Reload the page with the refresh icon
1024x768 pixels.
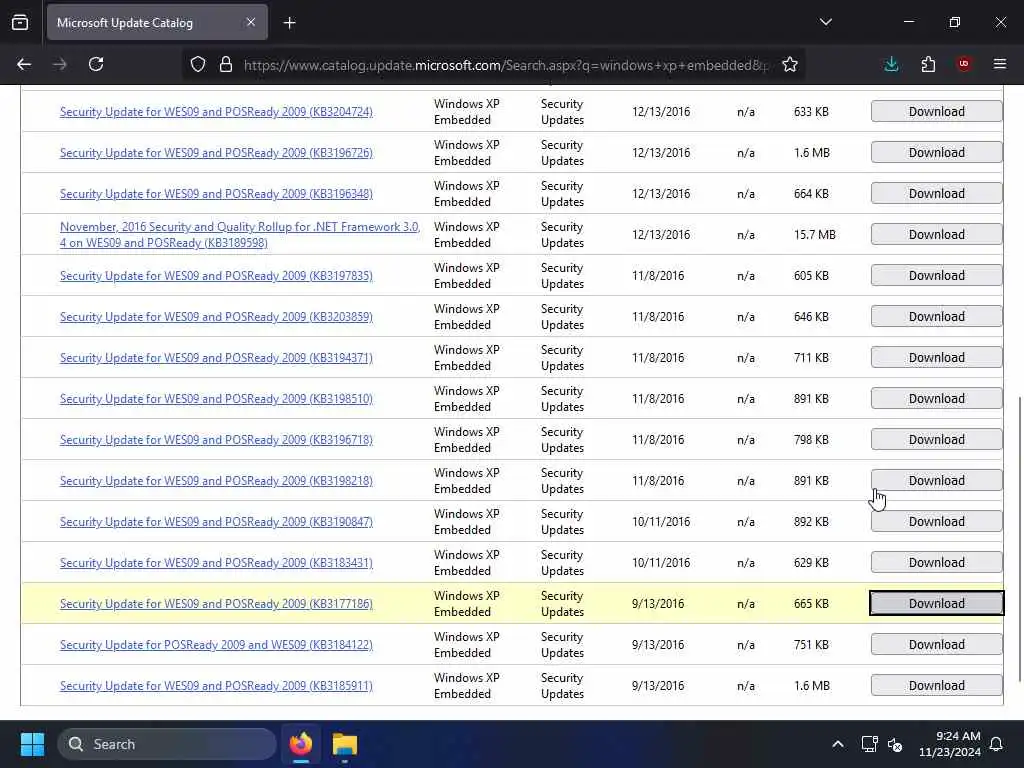click(96, 64)
